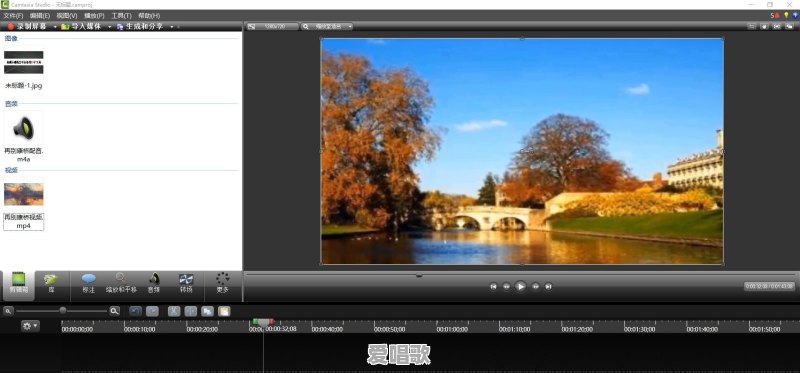Click the timeline playhead marker

click(x=263, y=322)
